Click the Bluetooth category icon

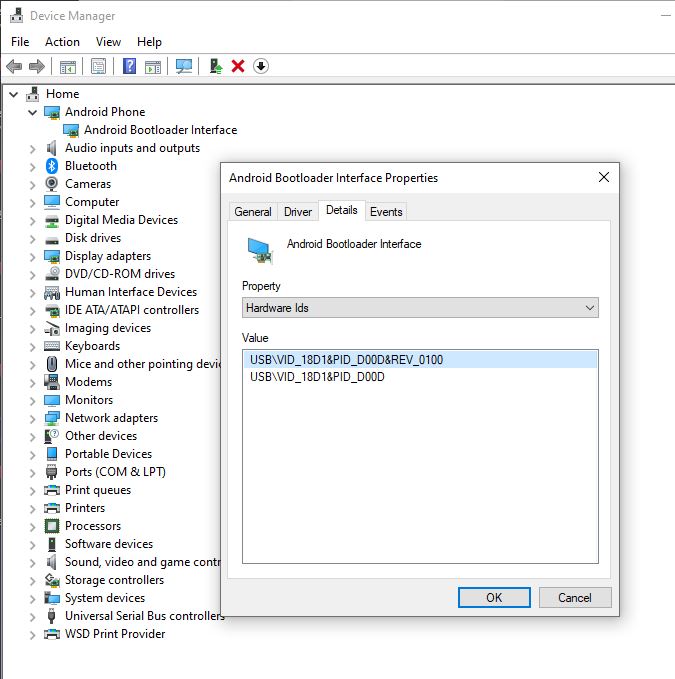click(52, 166)
